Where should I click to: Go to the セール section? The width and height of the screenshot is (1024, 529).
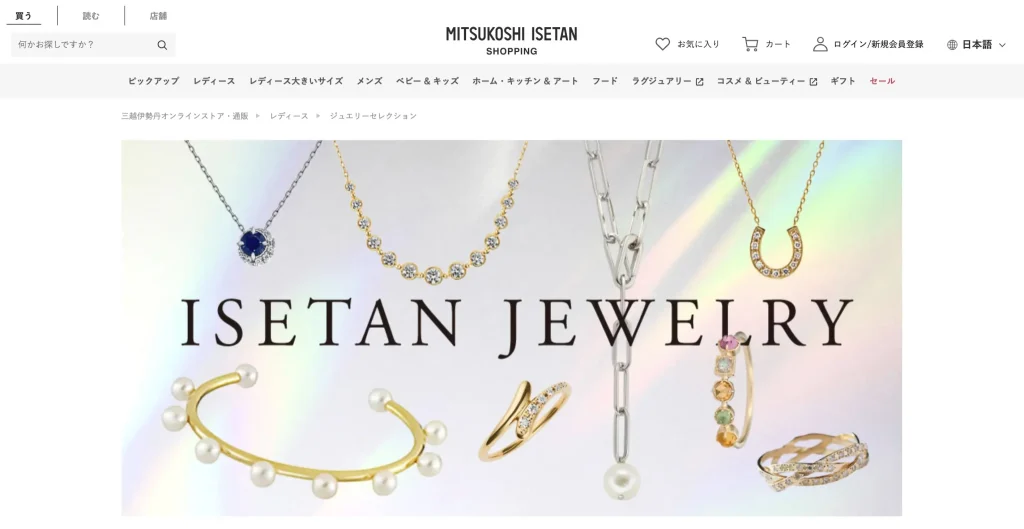click(882, 81)
